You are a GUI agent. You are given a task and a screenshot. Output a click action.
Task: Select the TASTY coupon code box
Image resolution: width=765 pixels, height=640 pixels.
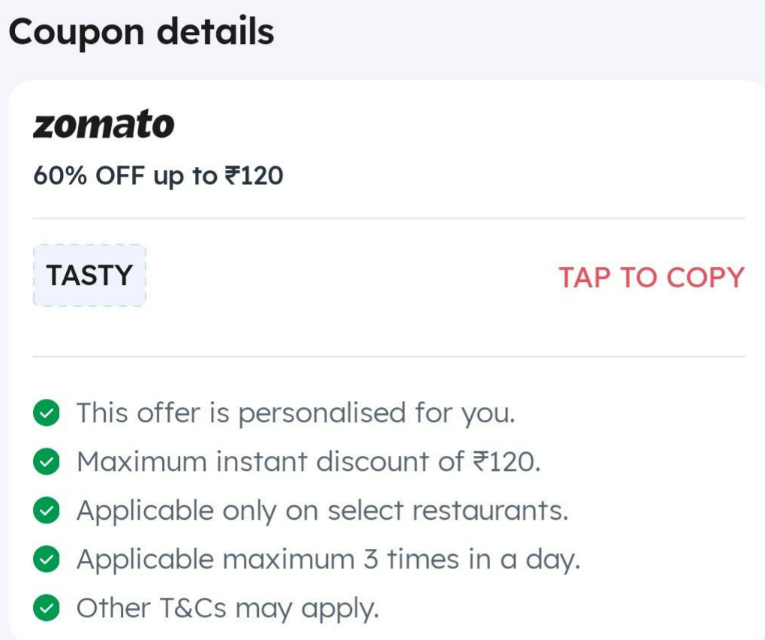click(x=90, y=276)
